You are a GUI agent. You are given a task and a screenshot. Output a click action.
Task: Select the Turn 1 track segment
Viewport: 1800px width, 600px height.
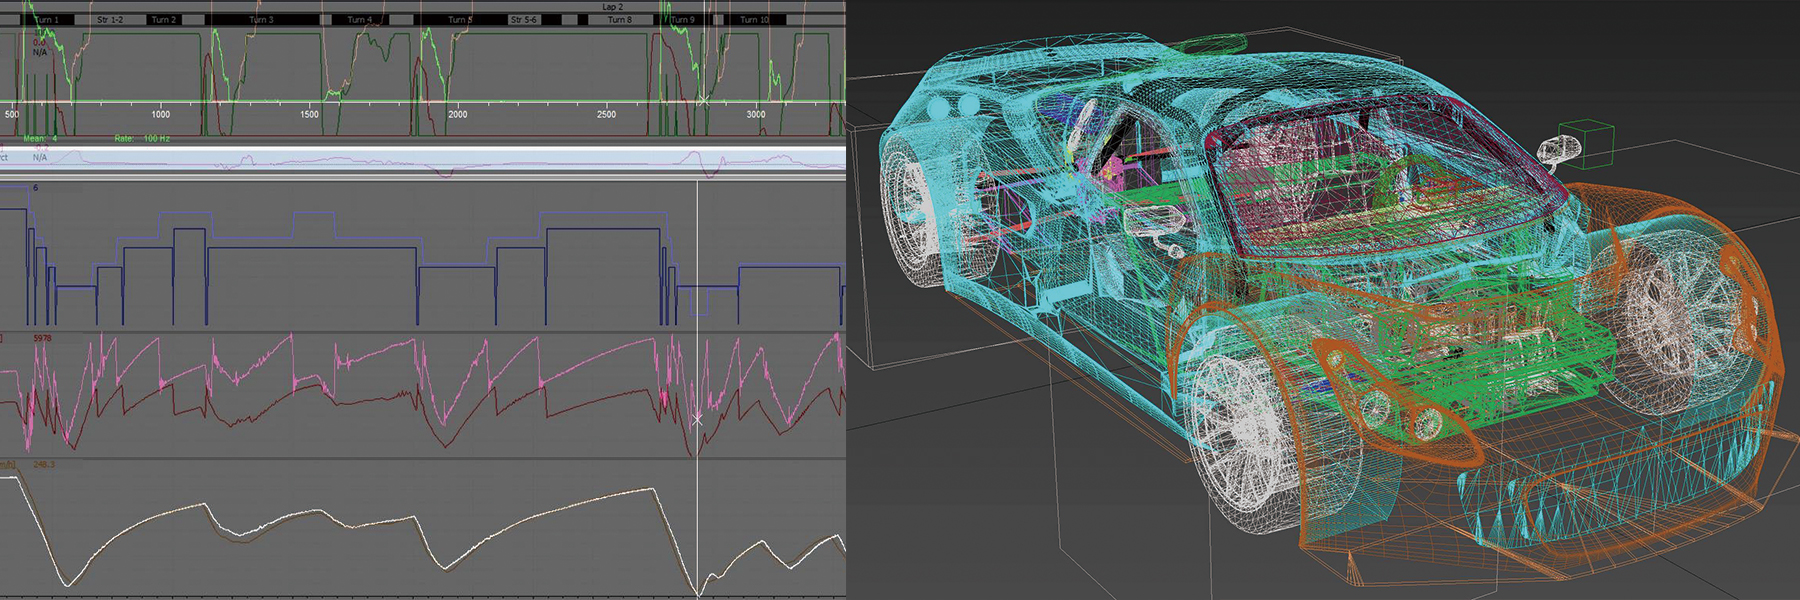(x=46, y=19)
